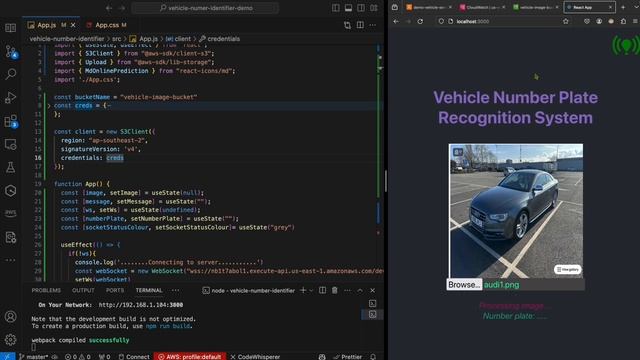Click the audi1.png filename text
The image size is (640, 360).
[x=501, y=284]
